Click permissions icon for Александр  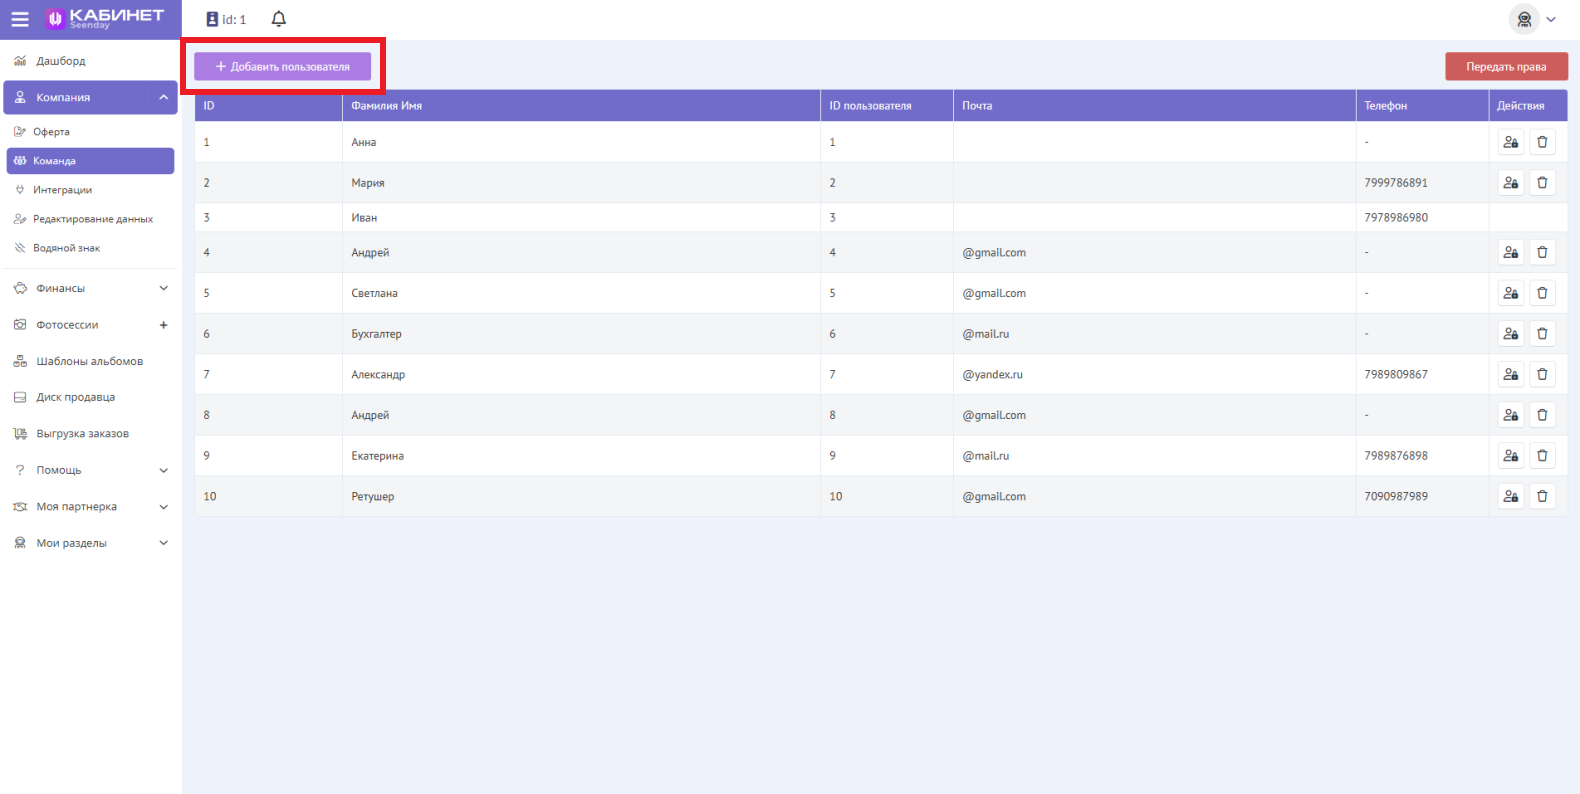tap(1510, 374)
